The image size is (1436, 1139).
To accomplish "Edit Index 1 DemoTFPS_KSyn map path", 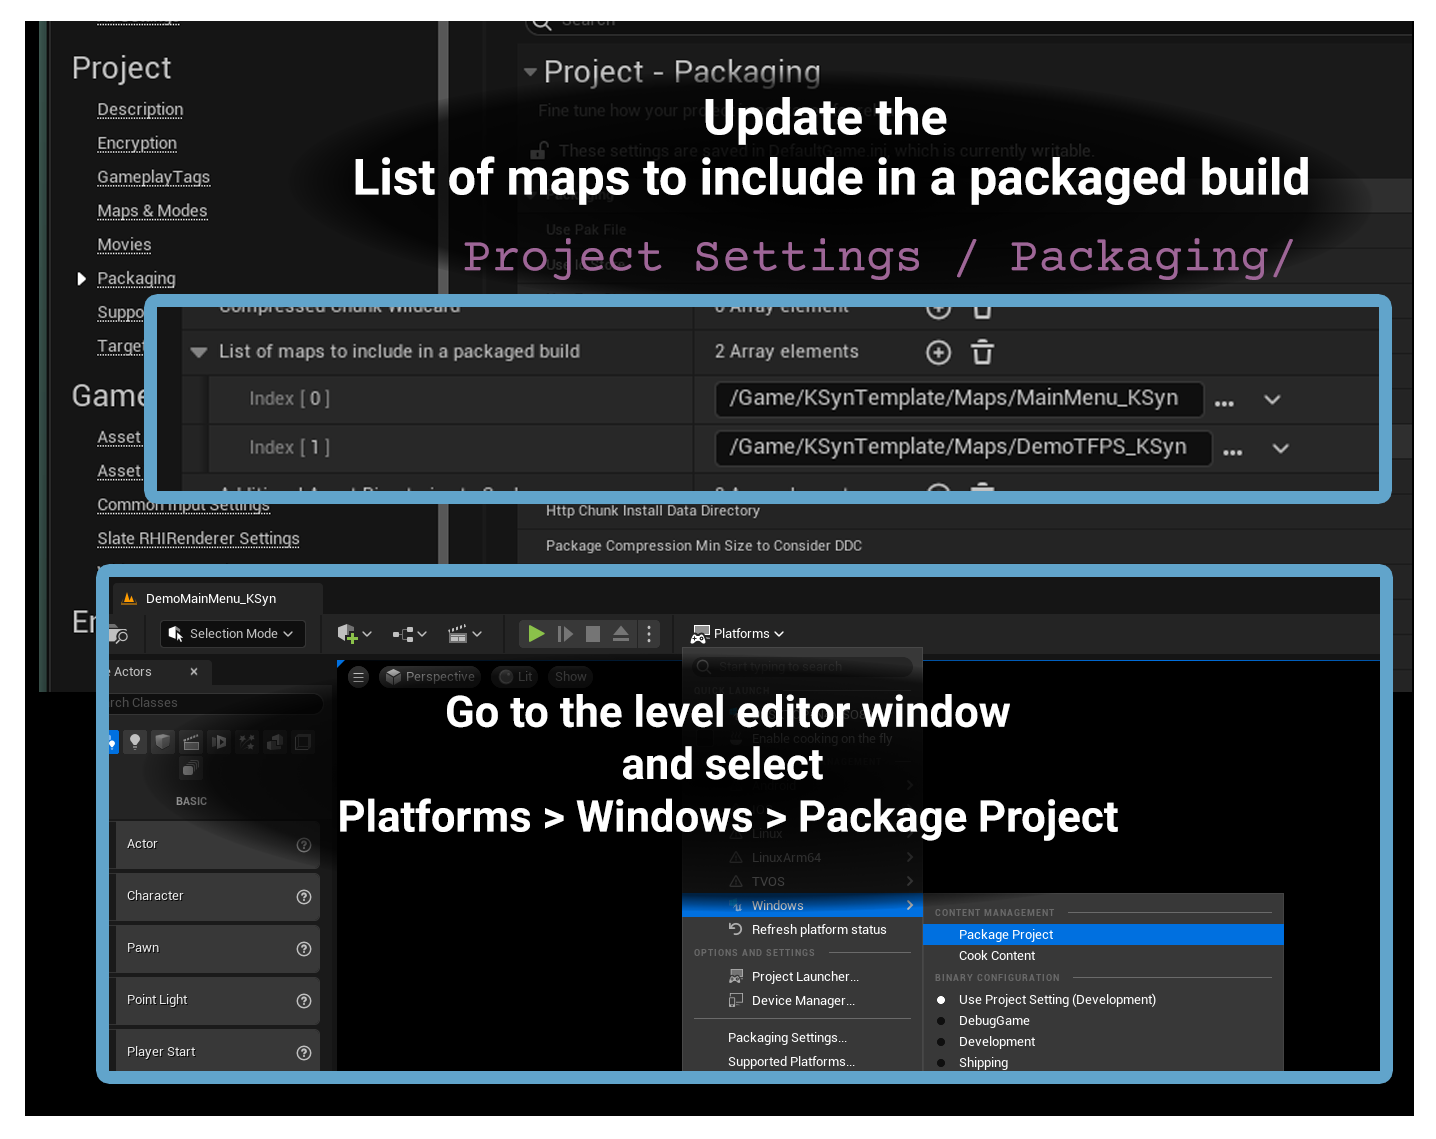I will [963, 447].
